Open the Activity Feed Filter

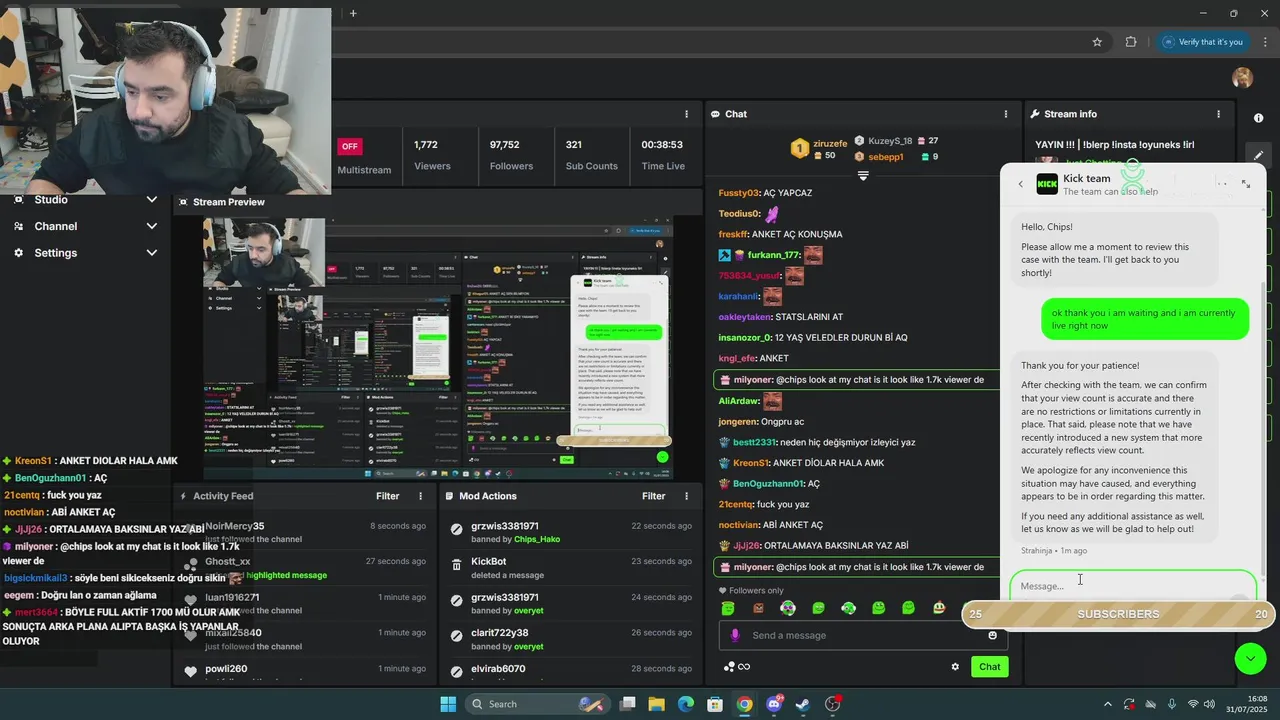pos(388,496)
